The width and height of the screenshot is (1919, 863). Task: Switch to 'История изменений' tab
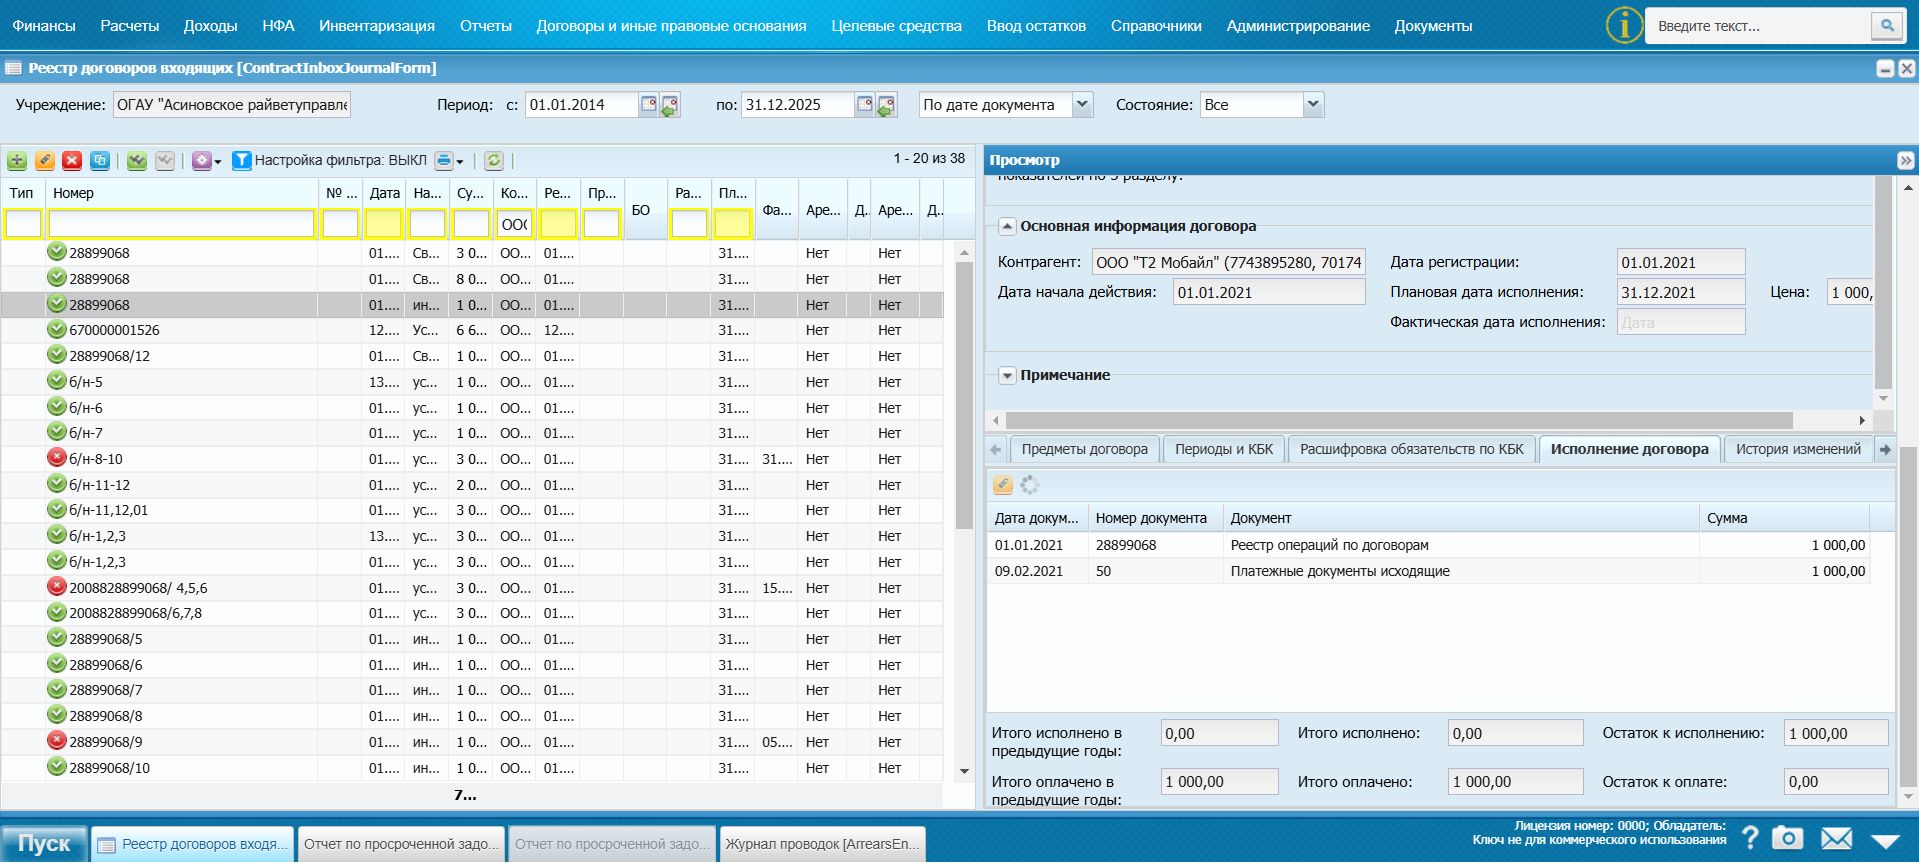pyautogui.click(x=1797, y=449)
